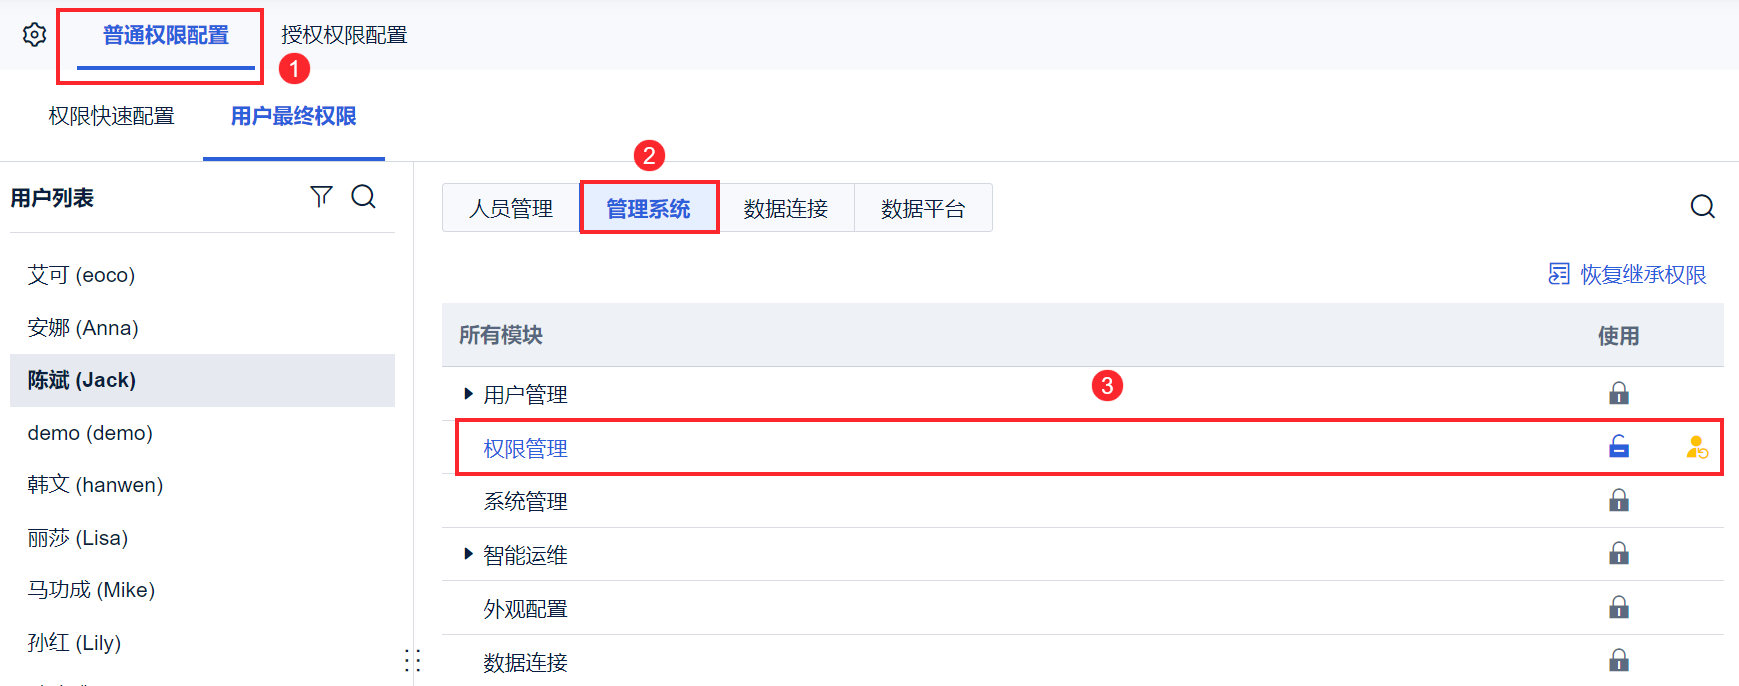The width and height of the screenshot is (1739, 686).
Task: Toggle the lock for 用户管理
Action: coord(1618,394)
